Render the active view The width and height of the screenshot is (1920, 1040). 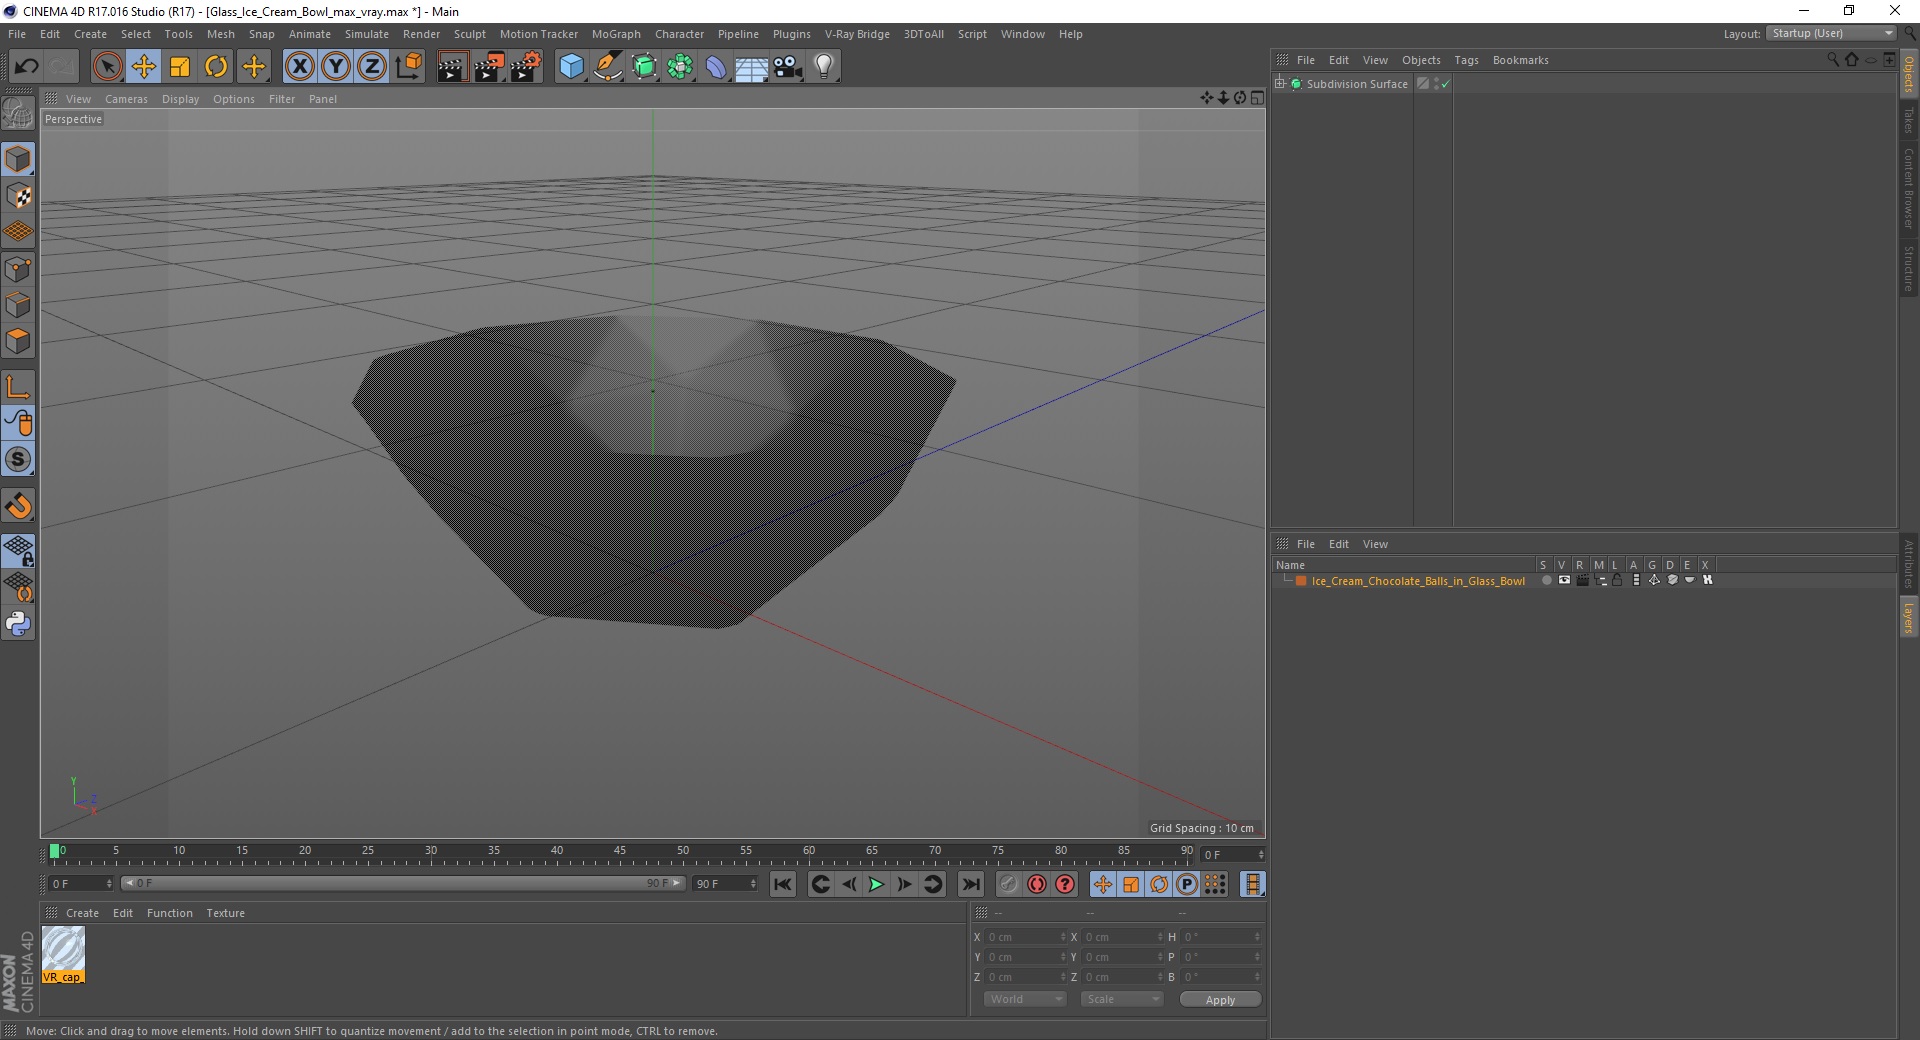452,67
